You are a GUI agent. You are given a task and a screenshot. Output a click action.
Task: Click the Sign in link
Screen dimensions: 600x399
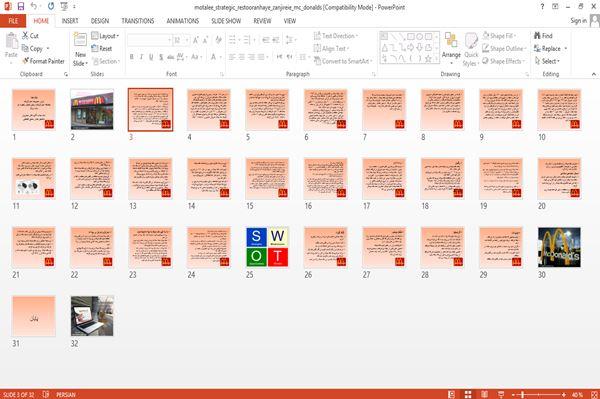click(x=578, y=21)
